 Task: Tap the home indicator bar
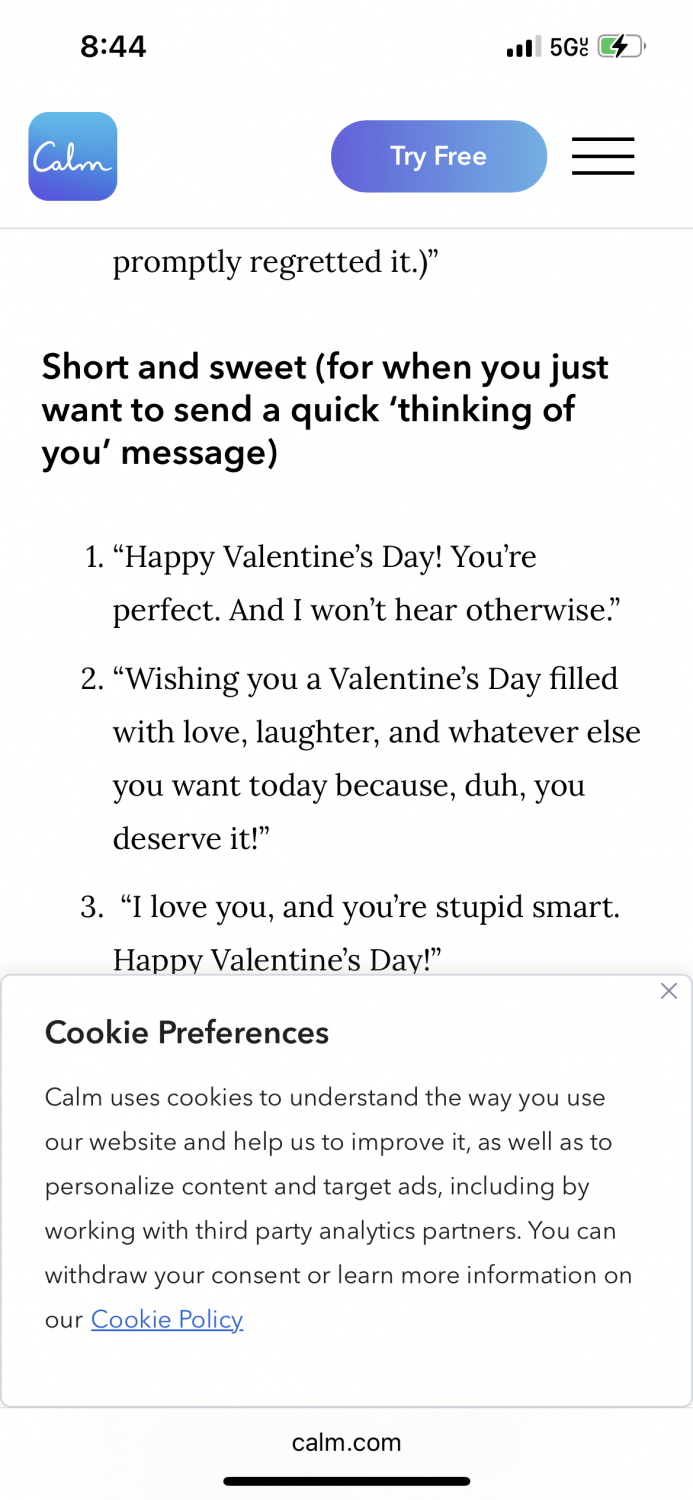pyautogui.click(x=346, y=1481)
